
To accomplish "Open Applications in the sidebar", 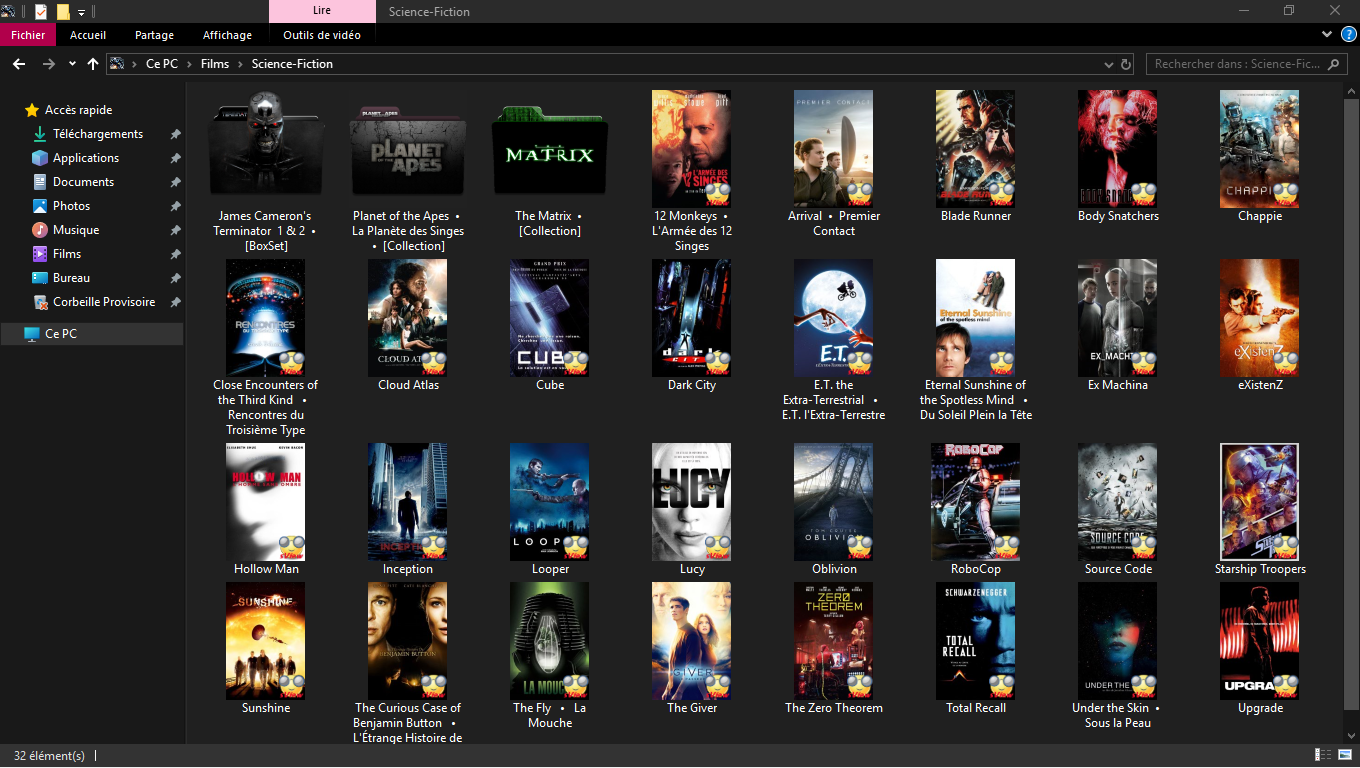I will click(x=86, y=158).
